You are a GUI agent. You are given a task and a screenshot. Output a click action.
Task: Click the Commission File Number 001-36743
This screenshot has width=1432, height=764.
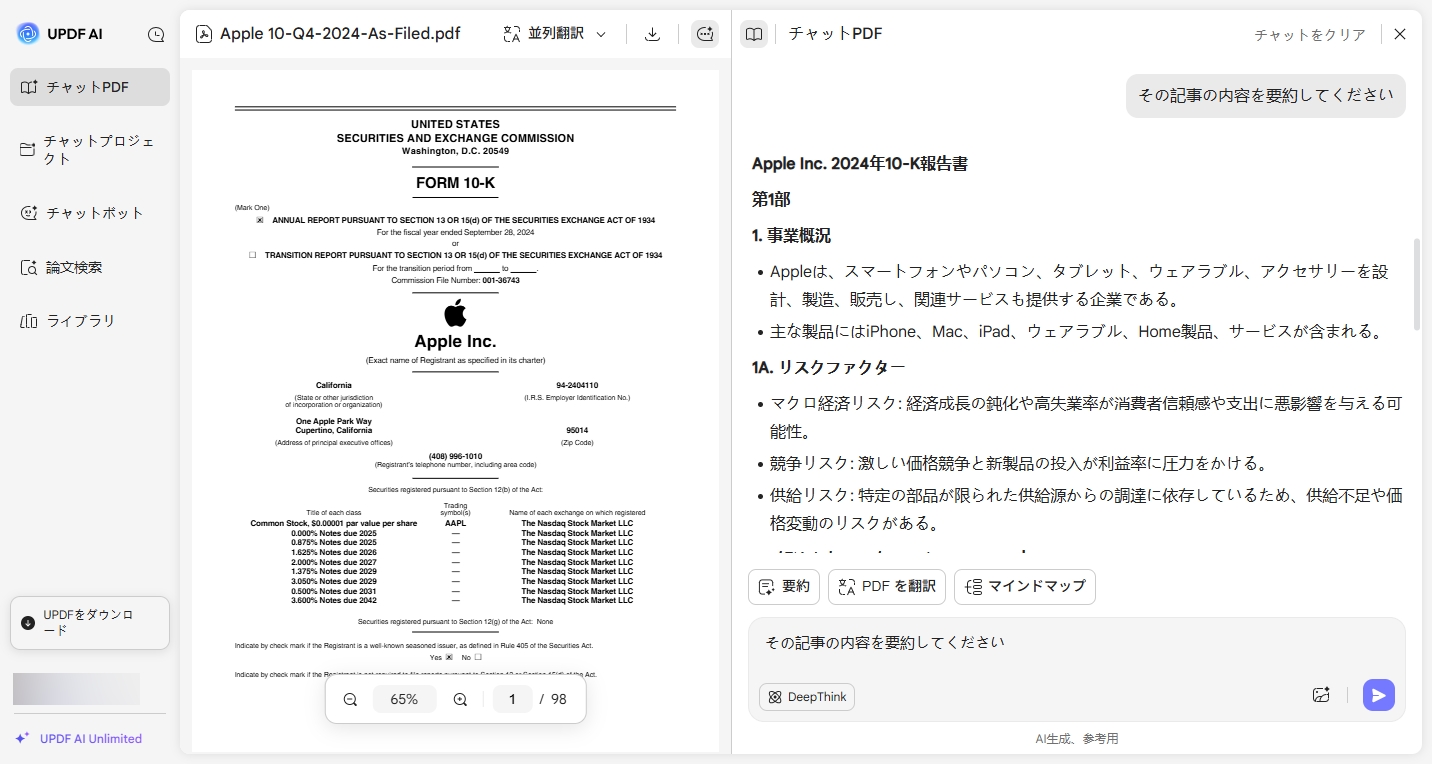(x=455, y=280)
